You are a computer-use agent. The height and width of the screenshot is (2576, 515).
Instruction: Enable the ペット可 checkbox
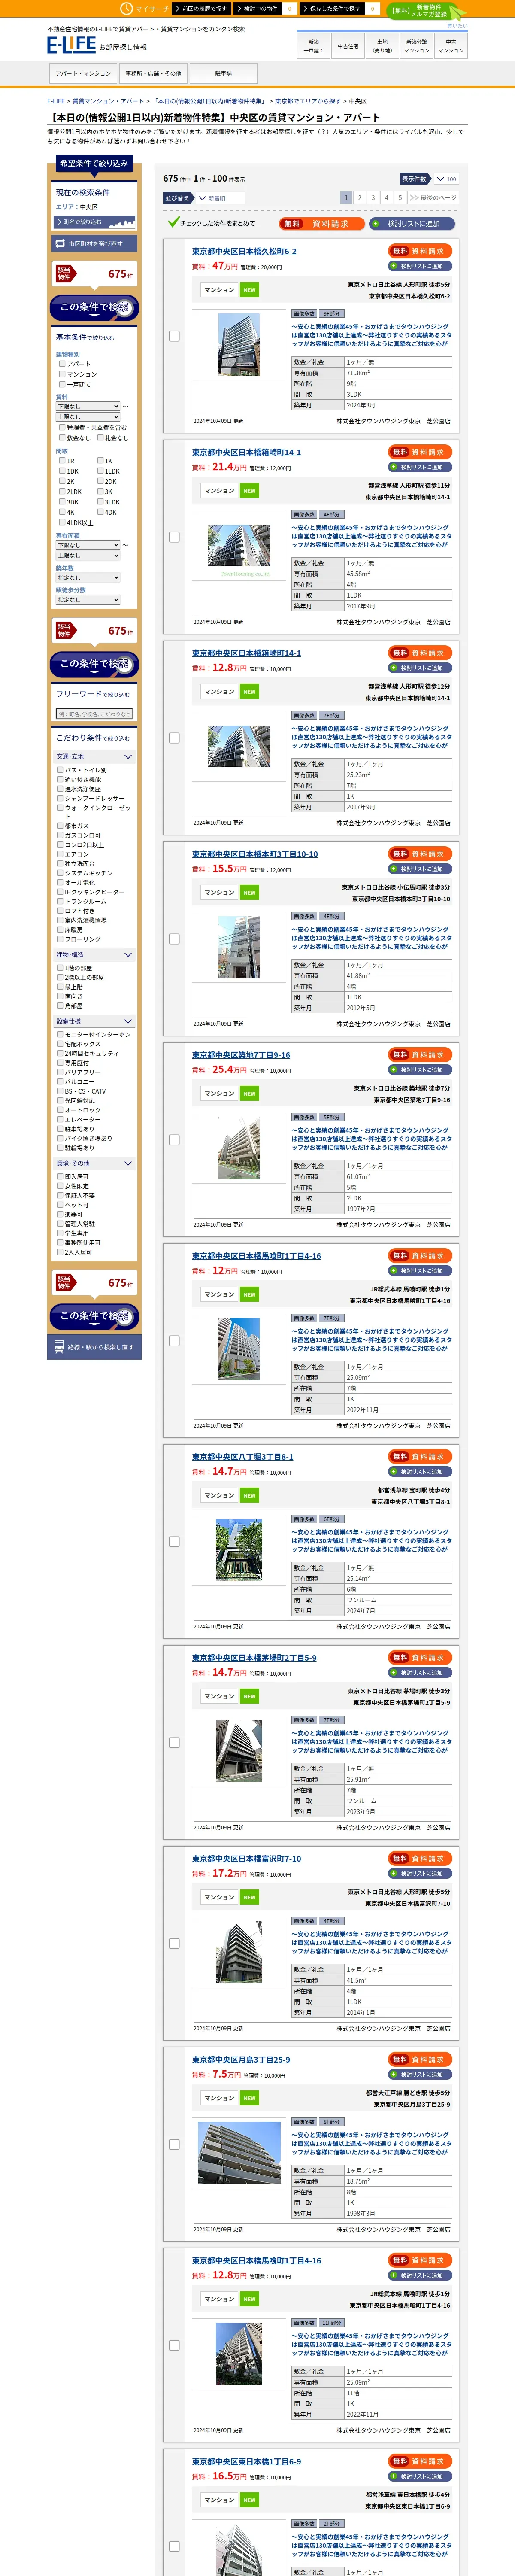[60, 1205]
